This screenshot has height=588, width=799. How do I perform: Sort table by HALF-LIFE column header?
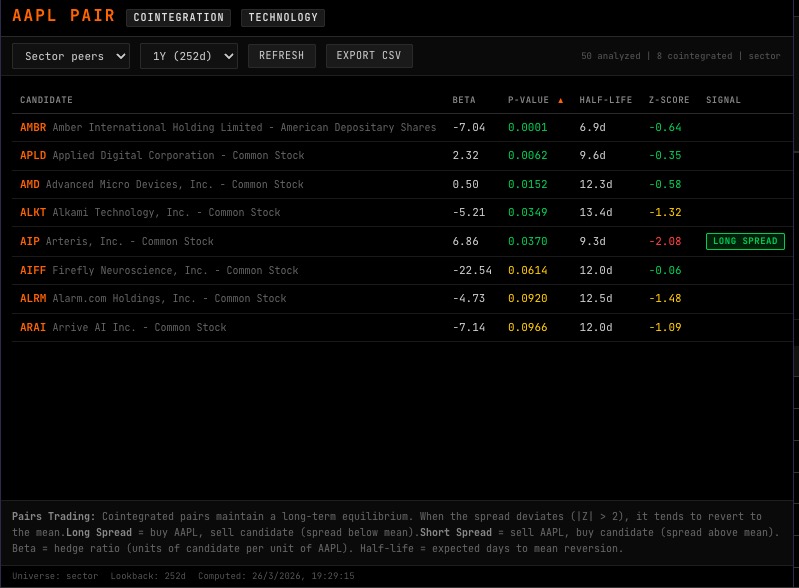tap(605, 100)
